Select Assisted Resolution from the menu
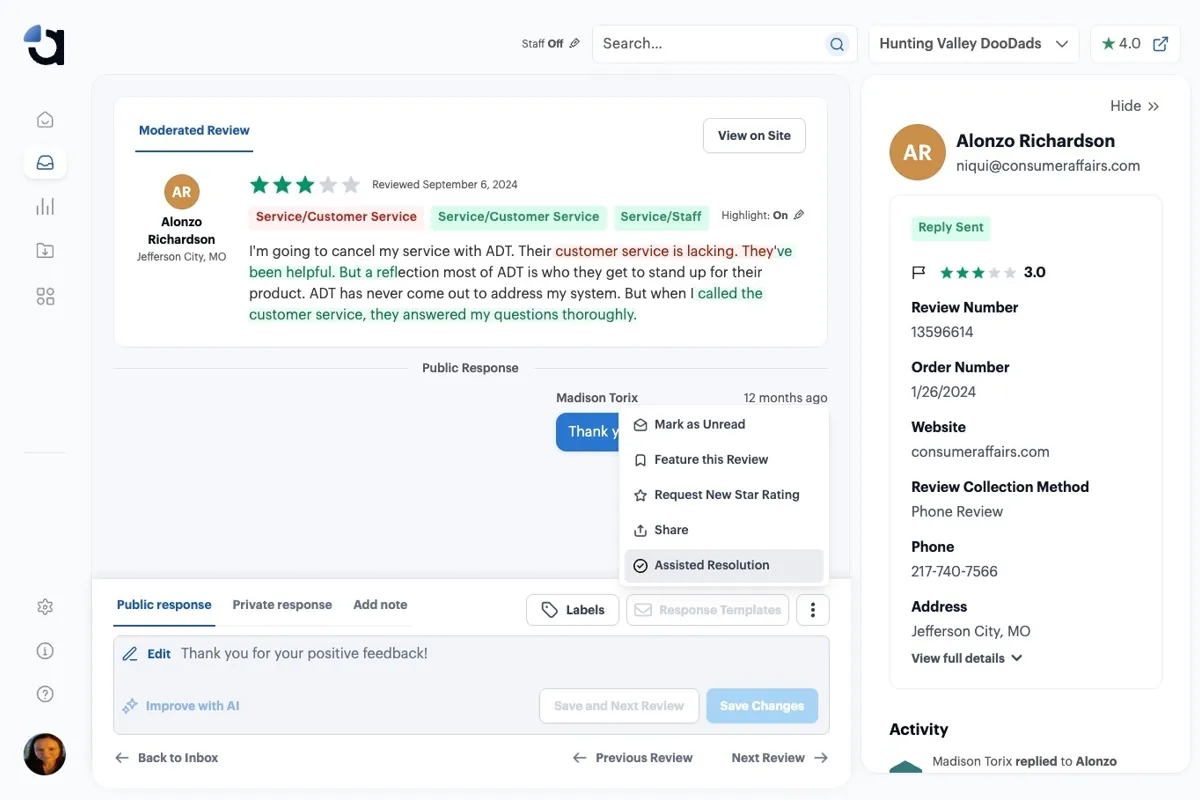 (724, 565)
